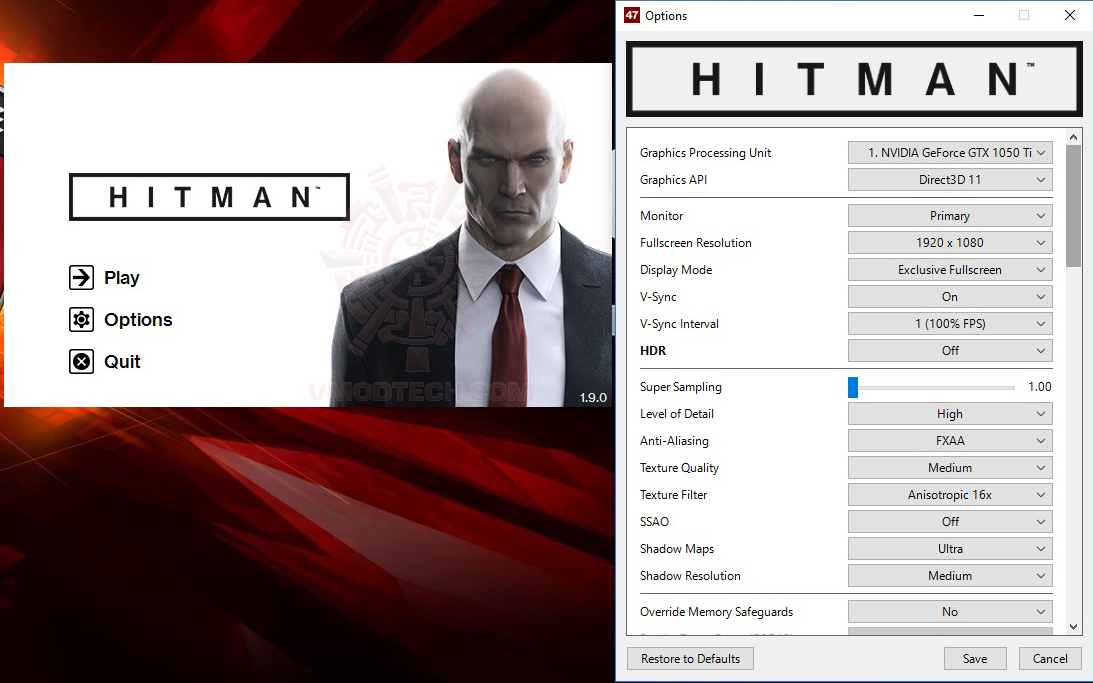Open the V-Sync Interval dropdown
The width and height of the screenshot is (1093, 683).
pyautogui.click(x=950, y=323)
